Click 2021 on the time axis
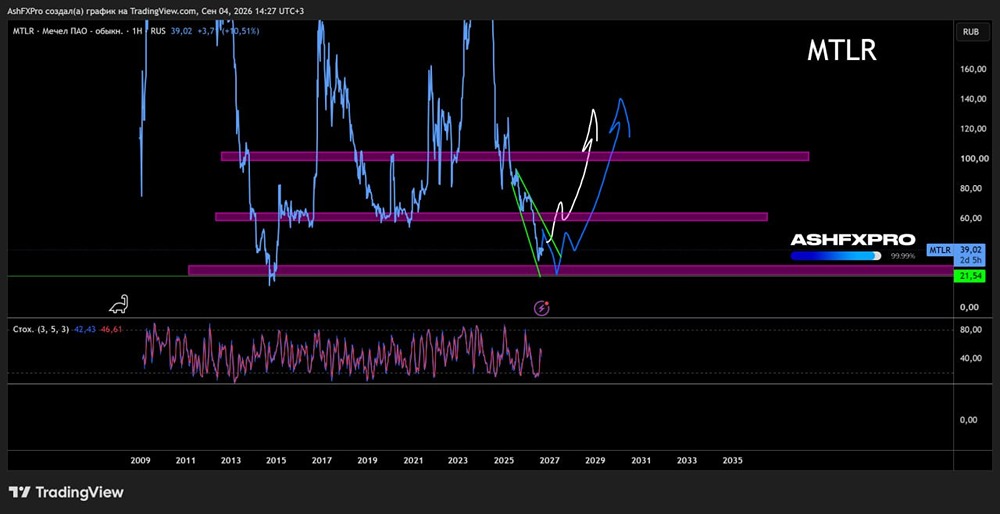1000x514 pixels. pos(413,460)
